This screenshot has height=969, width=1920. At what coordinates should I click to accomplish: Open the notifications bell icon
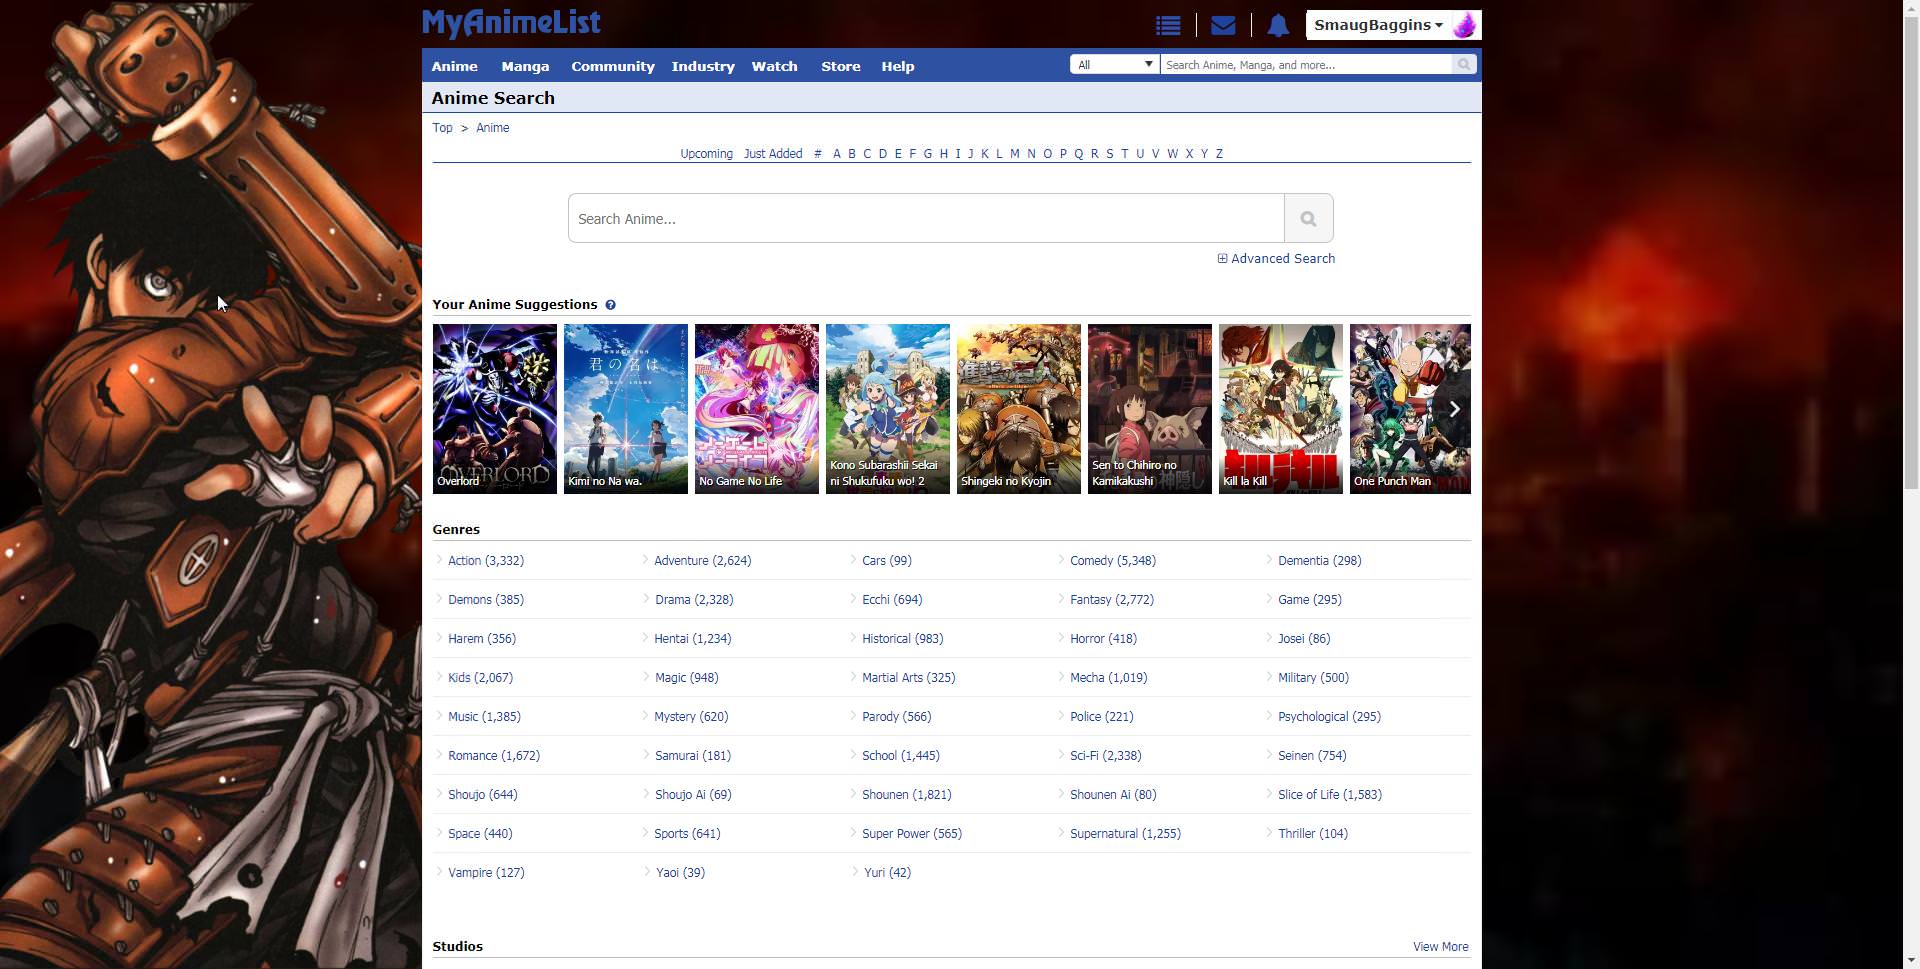click(1277, 26)
